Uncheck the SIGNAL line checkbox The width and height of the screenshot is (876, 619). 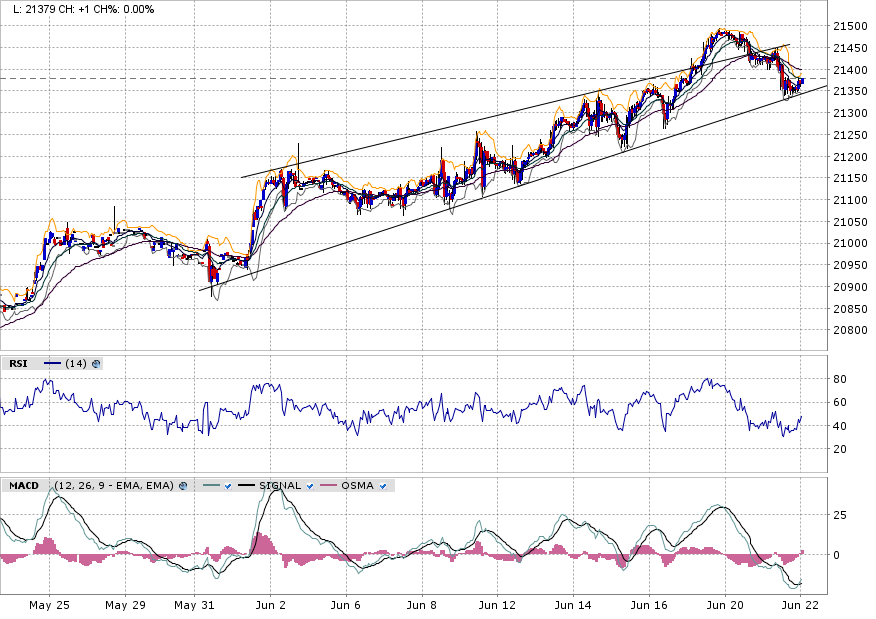pyautogui.click(x=310, y=486)
